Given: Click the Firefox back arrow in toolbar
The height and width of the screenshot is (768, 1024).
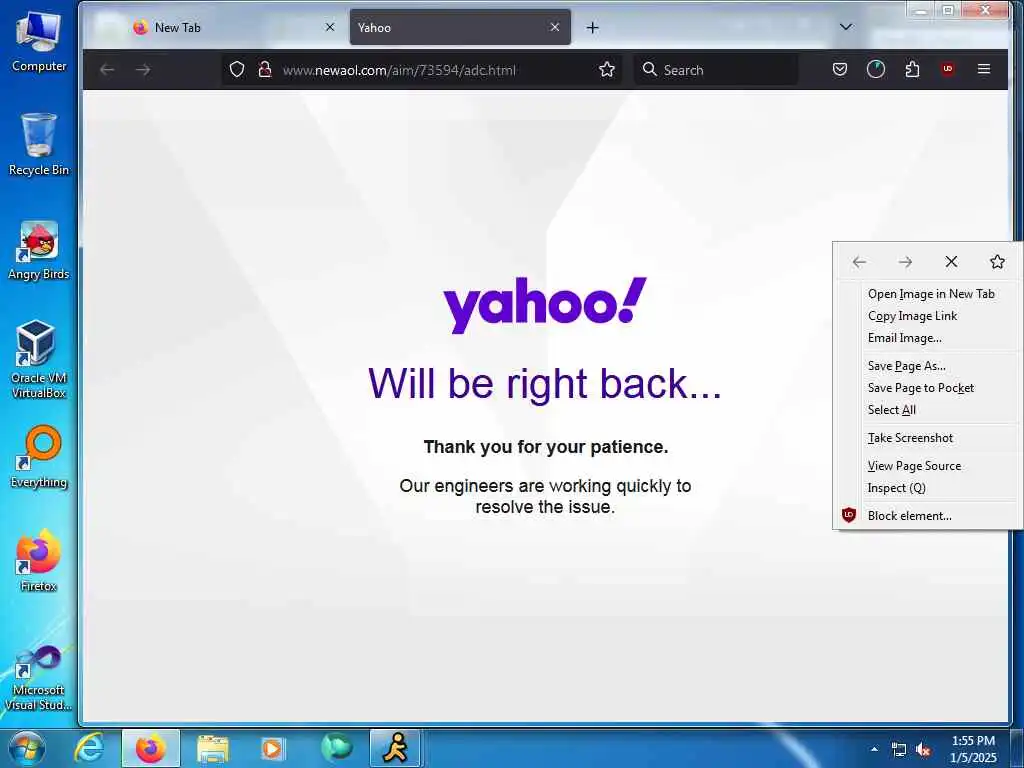Looking at the screenshot, I should [x=107, y=69].
